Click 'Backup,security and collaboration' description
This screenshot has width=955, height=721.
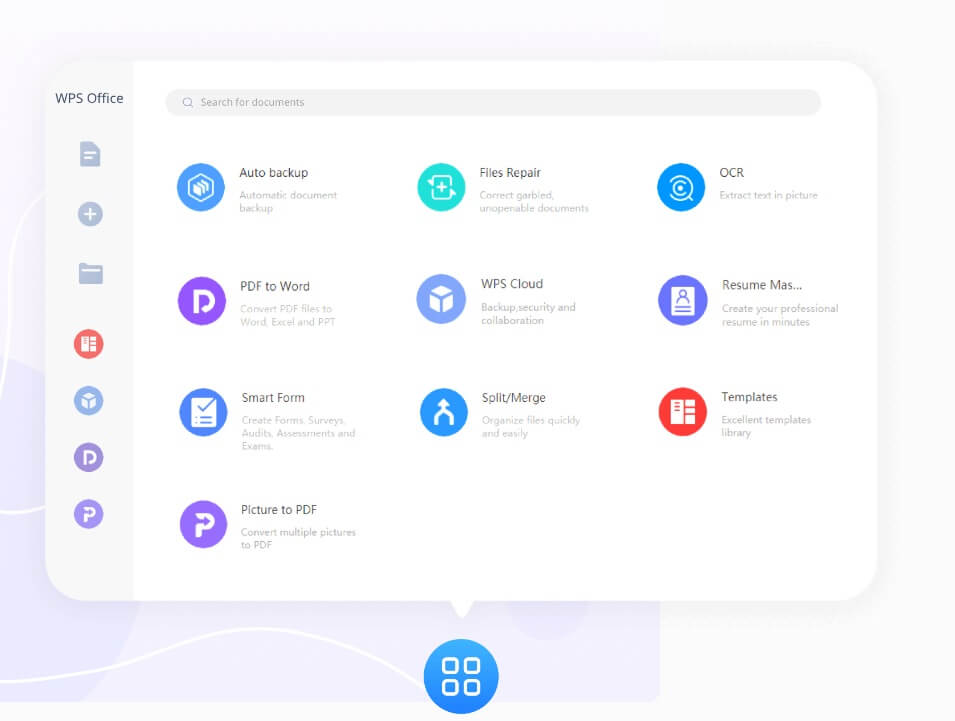[527, 314]
